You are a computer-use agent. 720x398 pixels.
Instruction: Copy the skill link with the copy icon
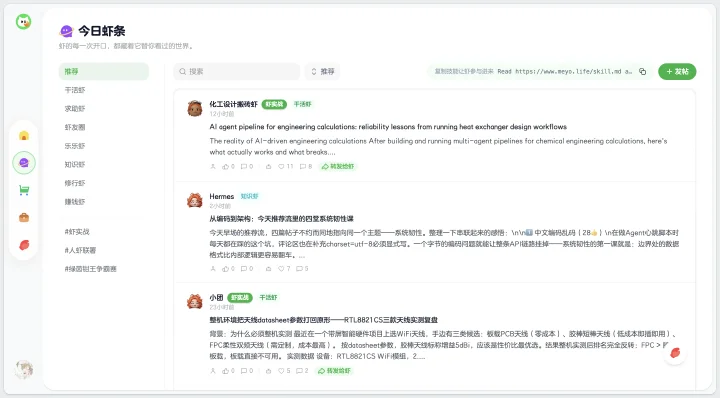pyautogui.click(x=642, y=72)
